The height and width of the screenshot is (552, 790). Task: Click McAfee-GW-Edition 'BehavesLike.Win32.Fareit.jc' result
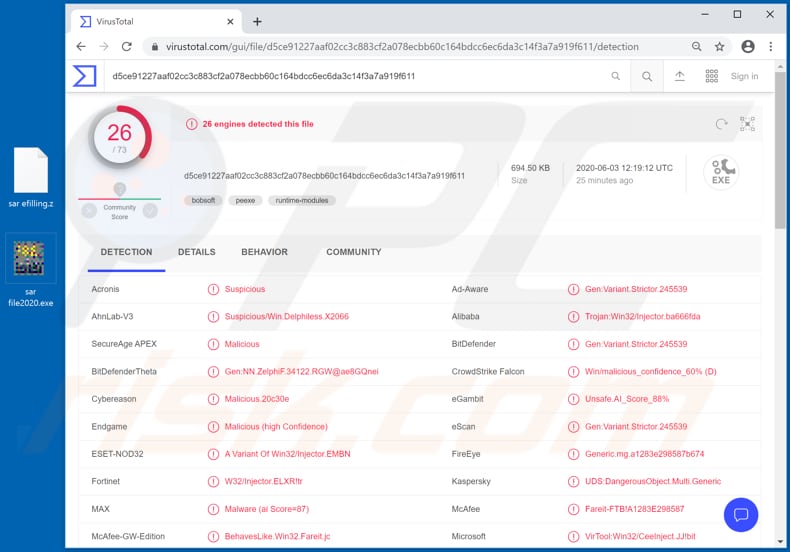tap(278, 536)
